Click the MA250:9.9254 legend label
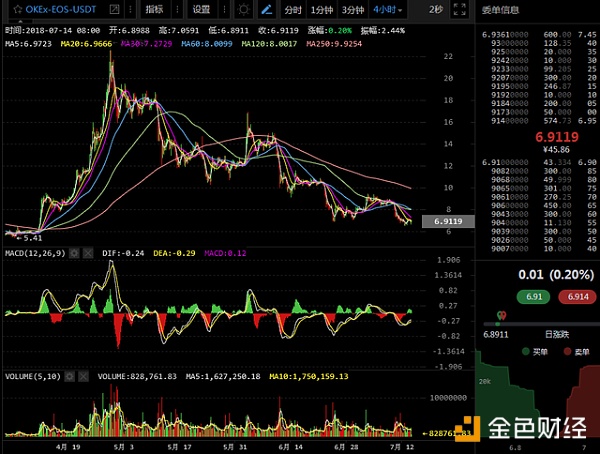Image resolution: width=600 pixels, height=454 pixels. pos(334,44)
